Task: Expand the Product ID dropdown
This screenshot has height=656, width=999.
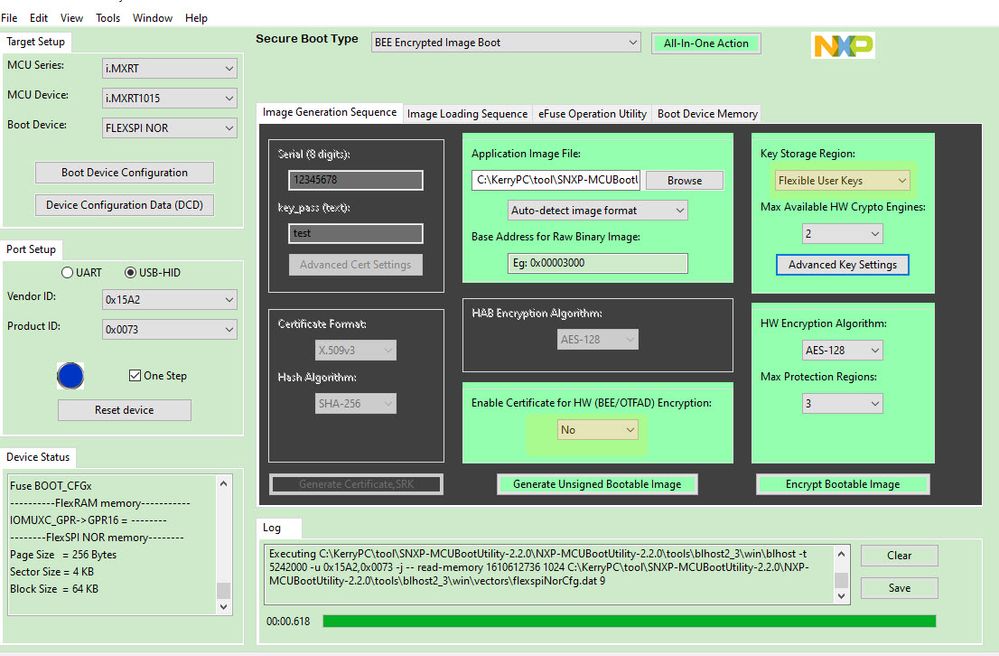Action: coord(169,329)
